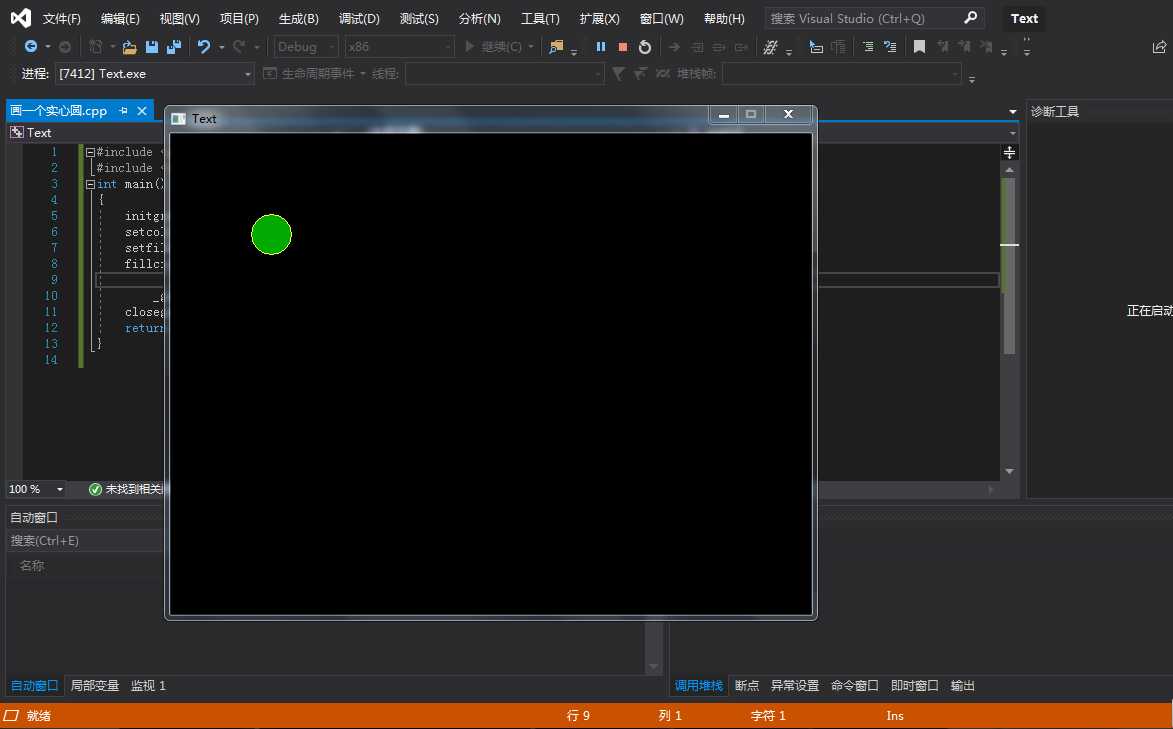
Task: Open the back navigation history dropdown
Action: [x=48, y=47]
